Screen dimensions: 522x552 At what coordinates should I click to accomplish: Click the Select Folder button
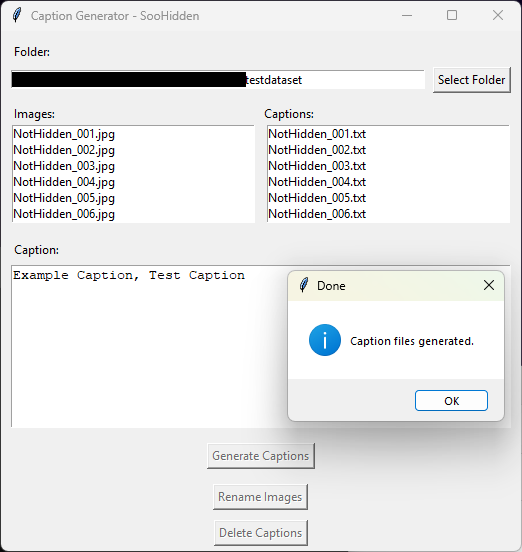472,80
